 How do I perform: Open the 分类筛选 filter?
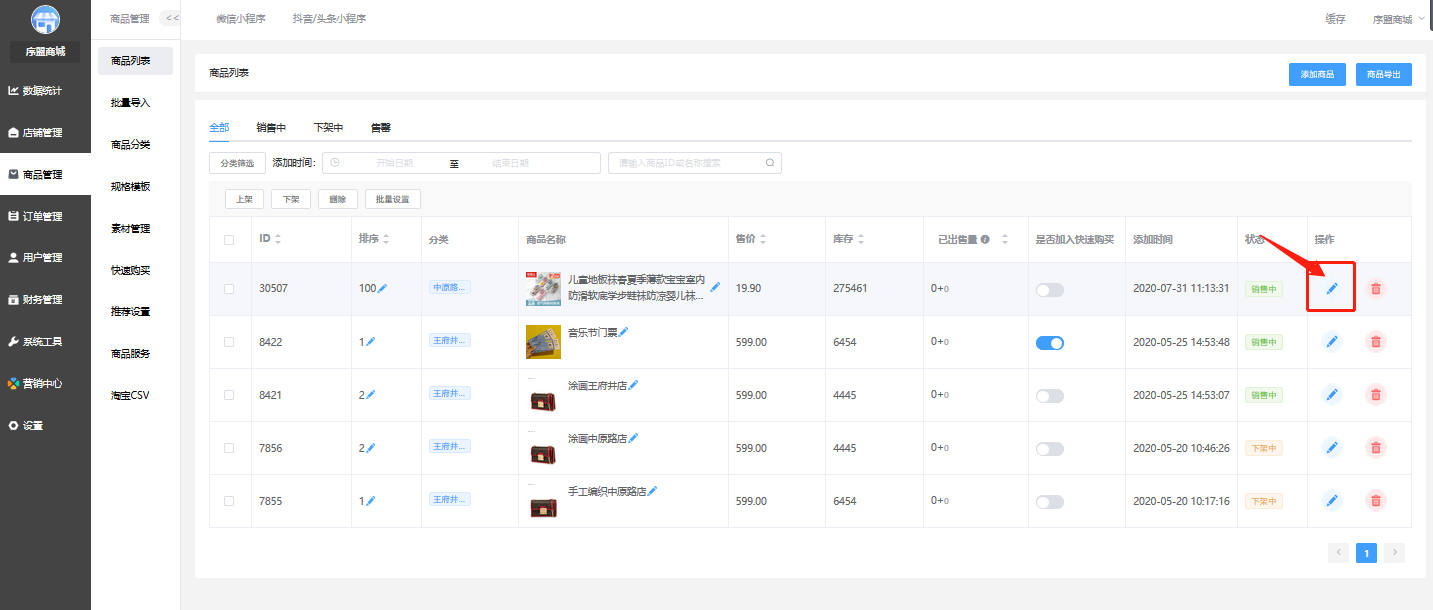click(238, 163)
